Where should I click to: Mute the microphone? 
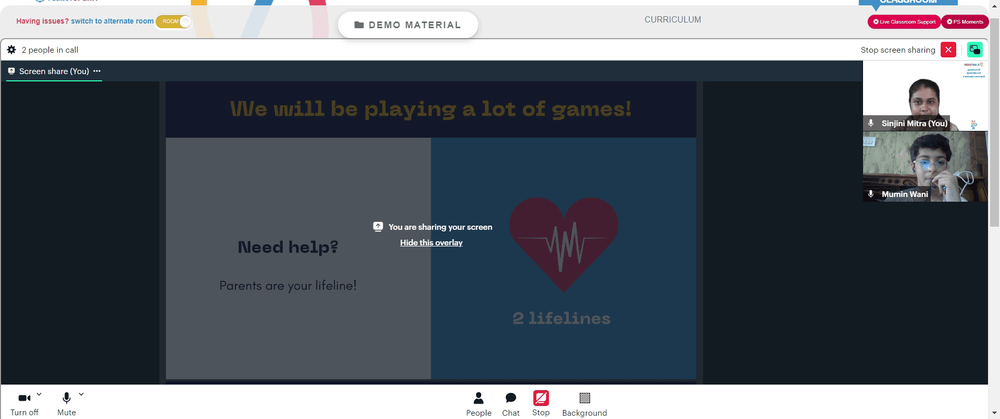(x=66, y=404)
